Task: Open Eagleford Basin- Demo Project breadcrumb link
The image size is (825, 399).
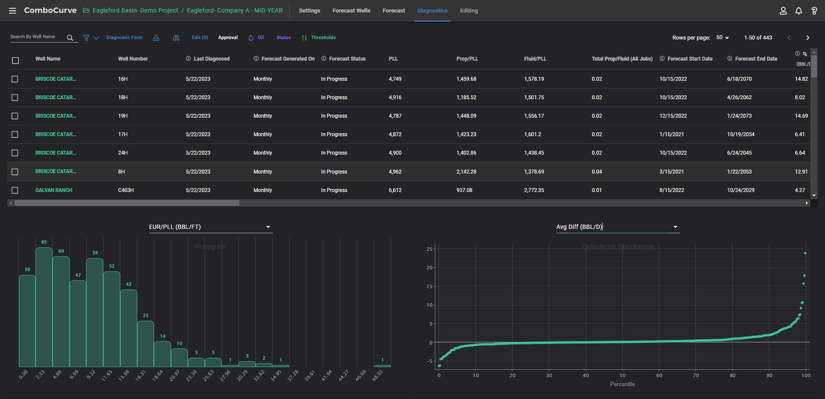Action: (x=135, y=11)
